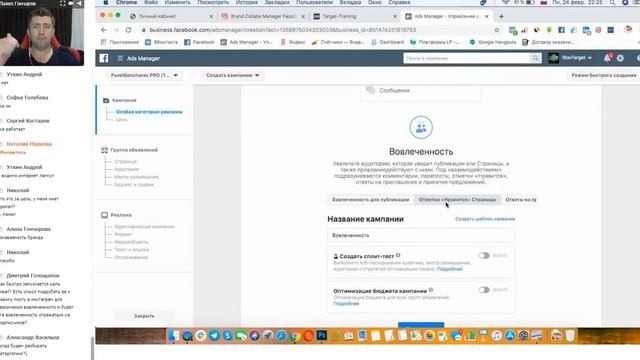This screenshot has width=640, height=360.
Task: Click Аудитория item under ad set group
Action: pyautogui.click(x=127, y=169)
